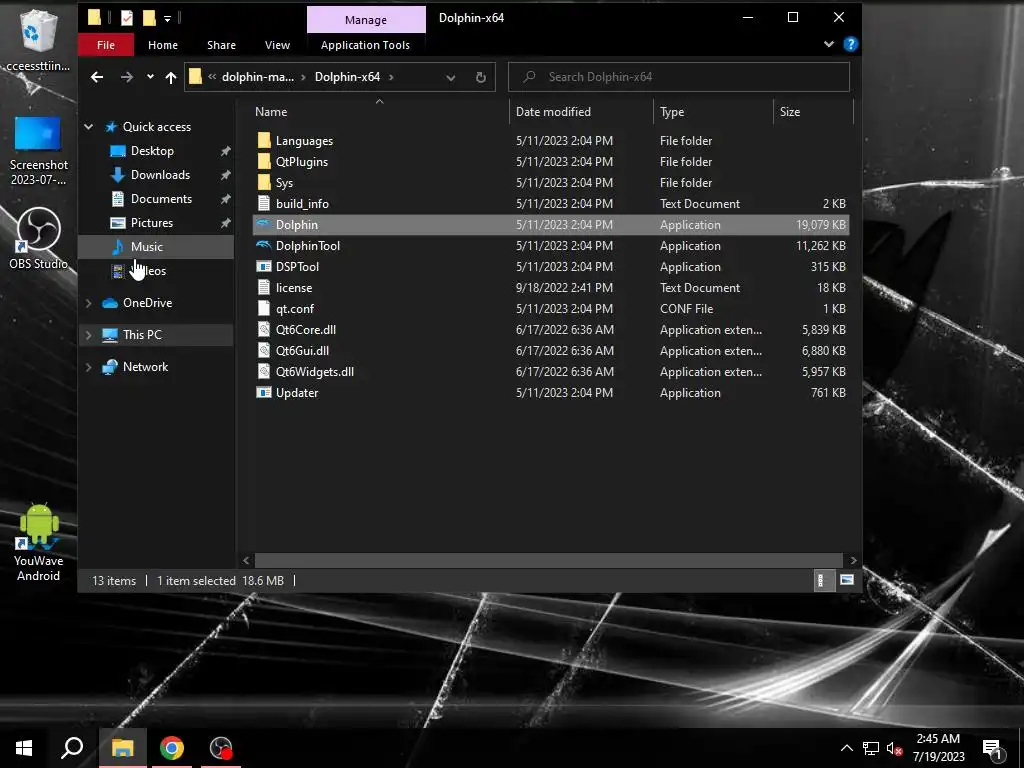Go up one folder level arrow
The height and width of the screenshot is (768, 1024).
coord(171,77)
